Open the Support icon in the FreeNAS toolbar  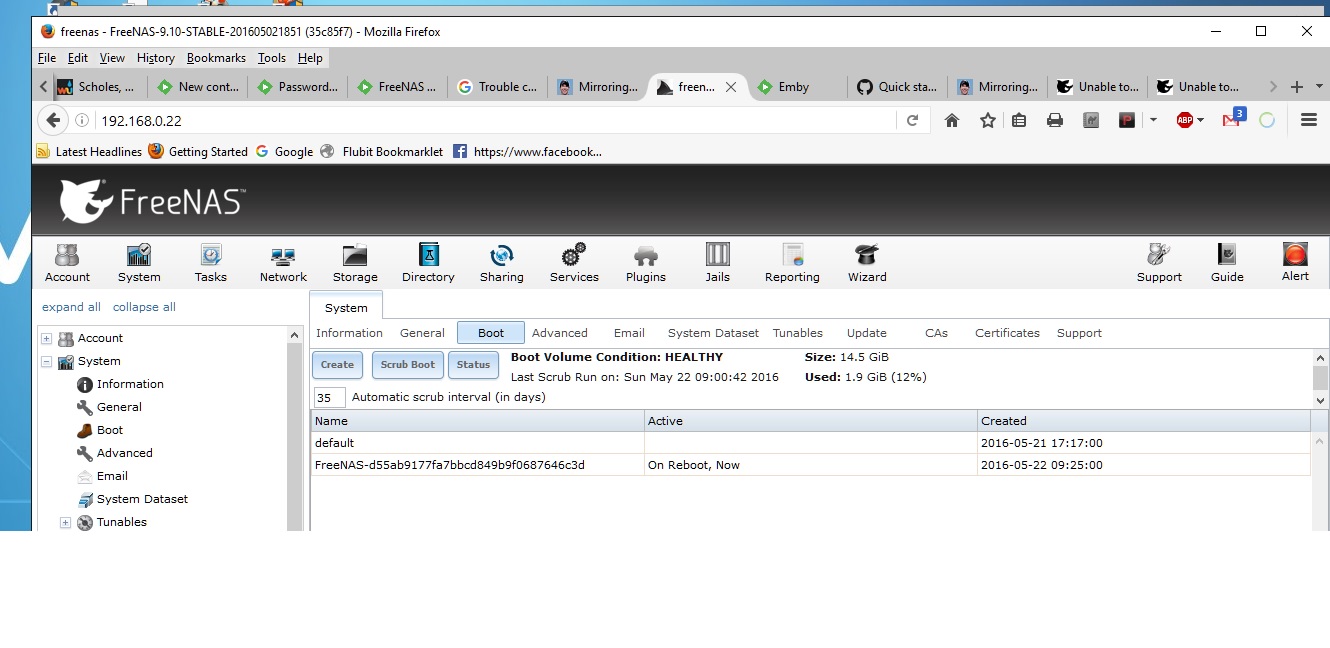click(x=1159, y=263)
